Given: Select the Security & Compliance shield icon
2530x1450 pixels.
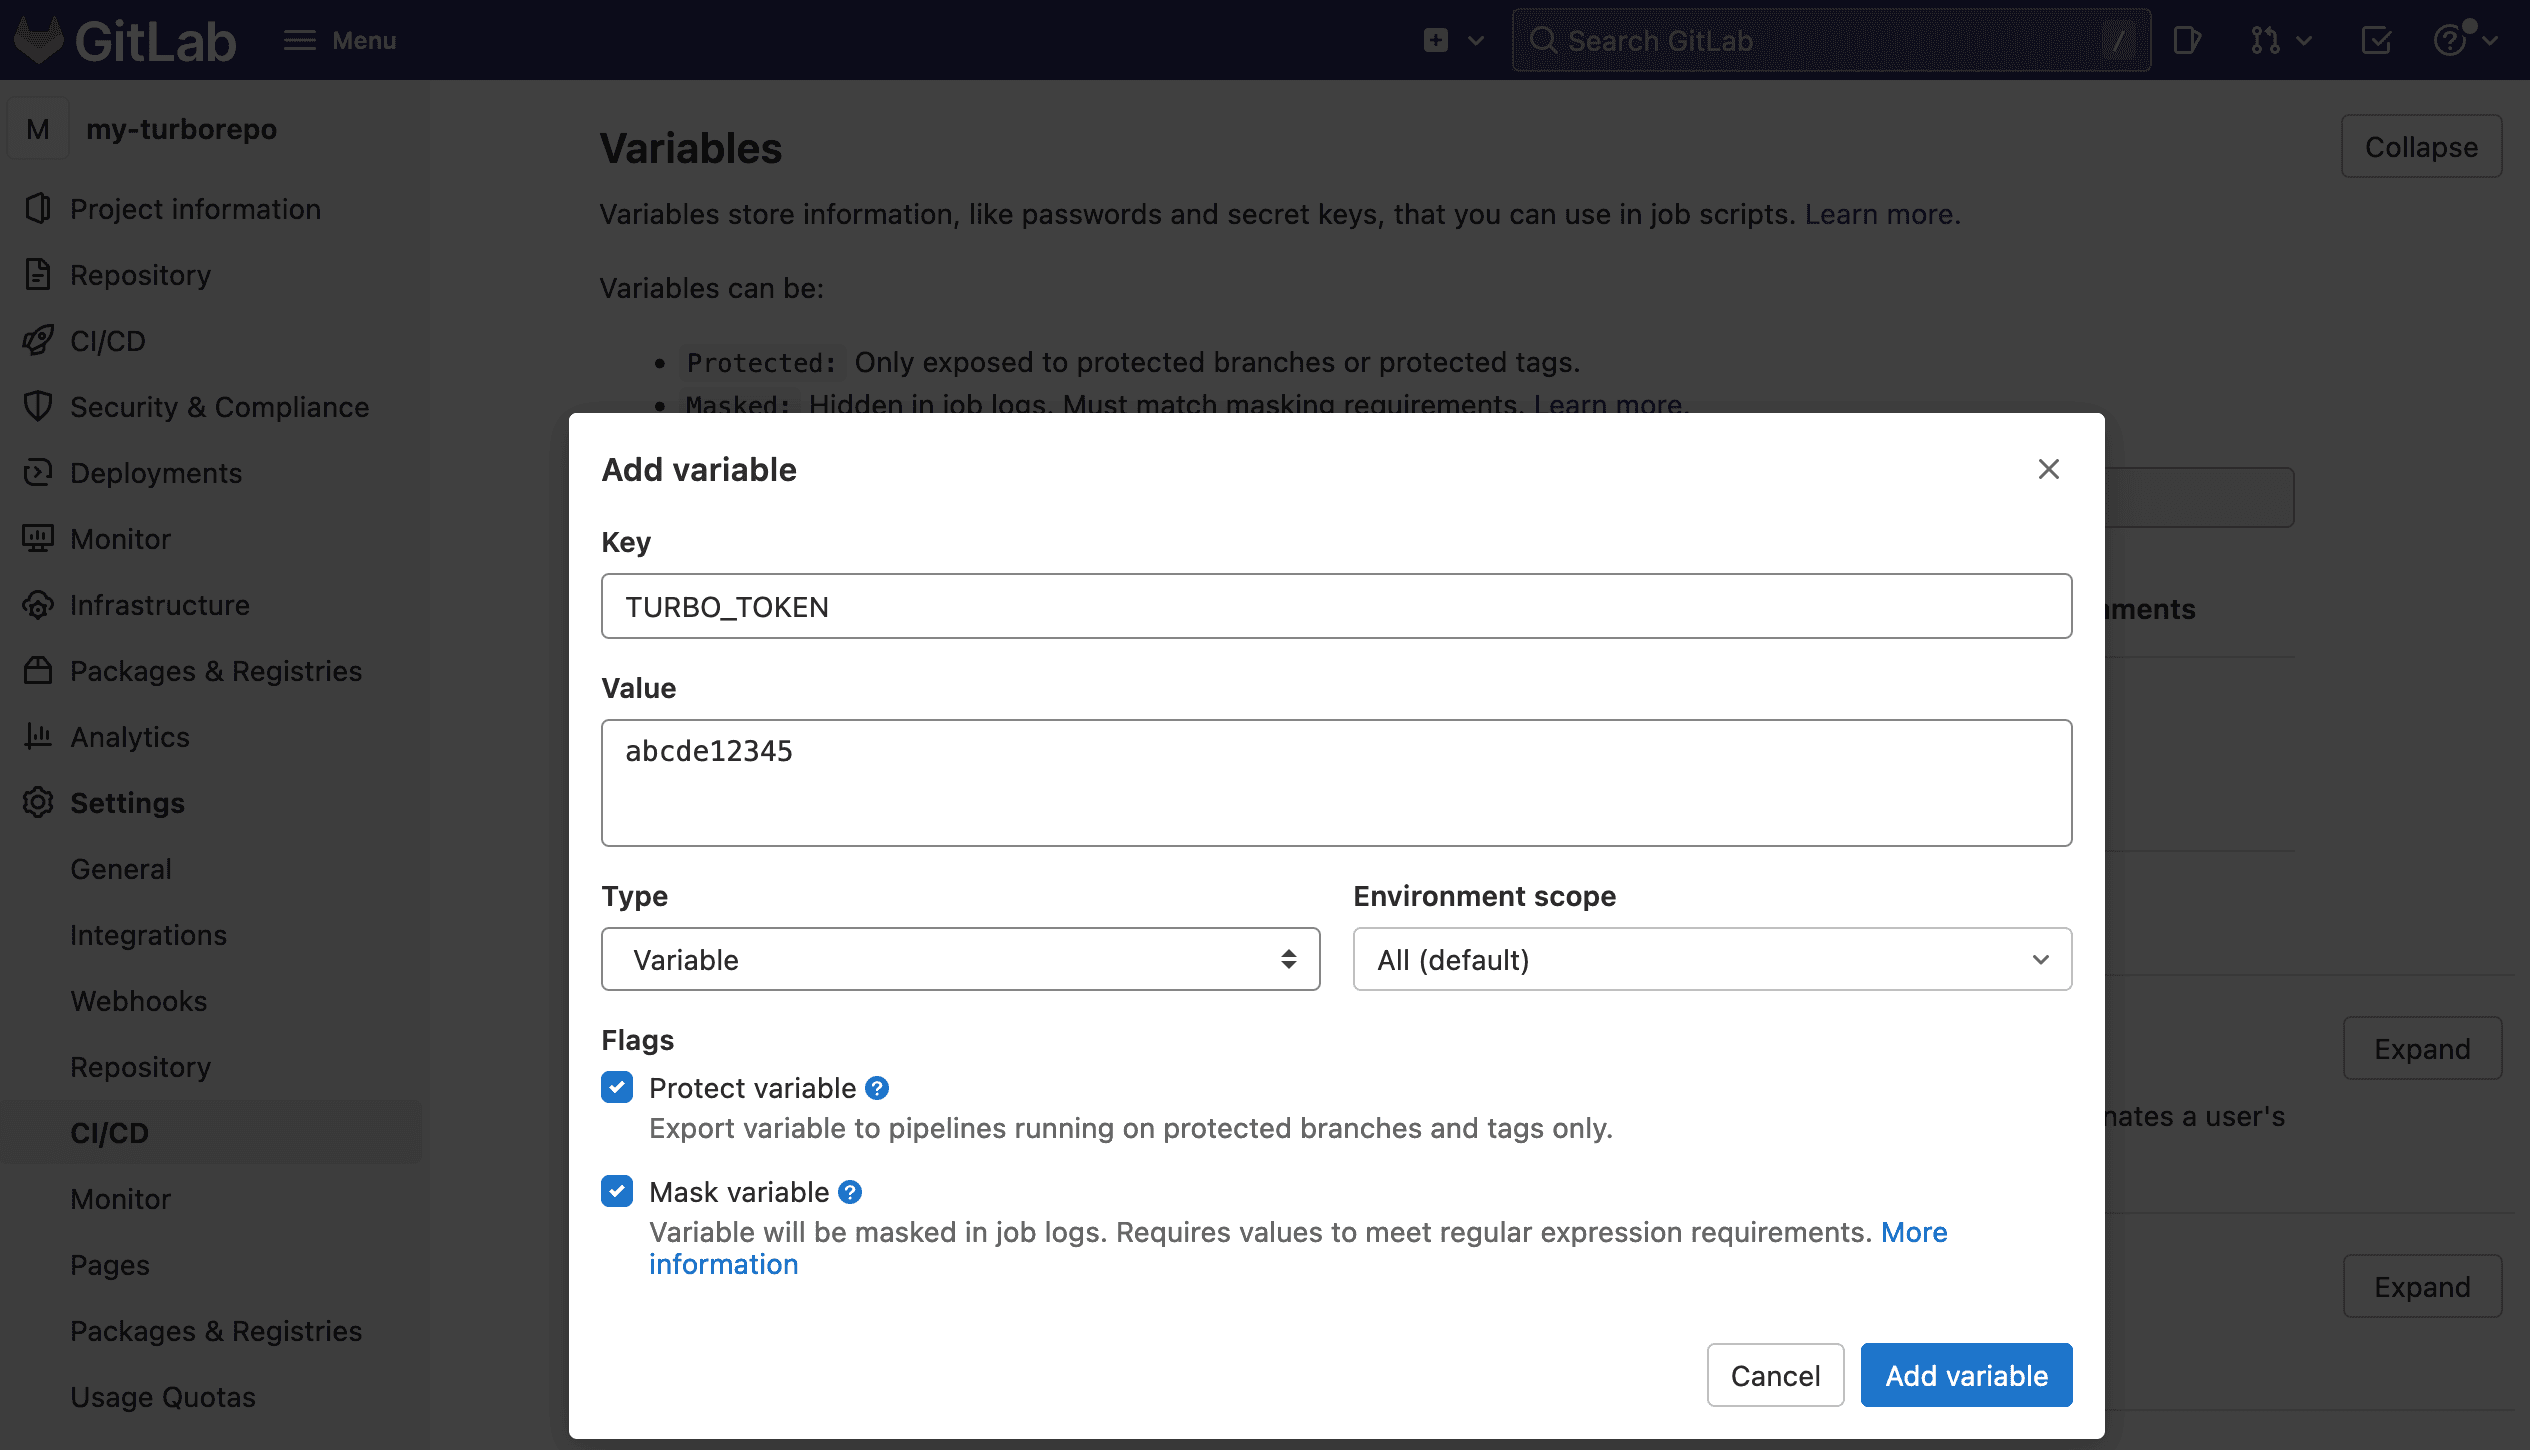Looking at the screenshot, I should [37, 407].
